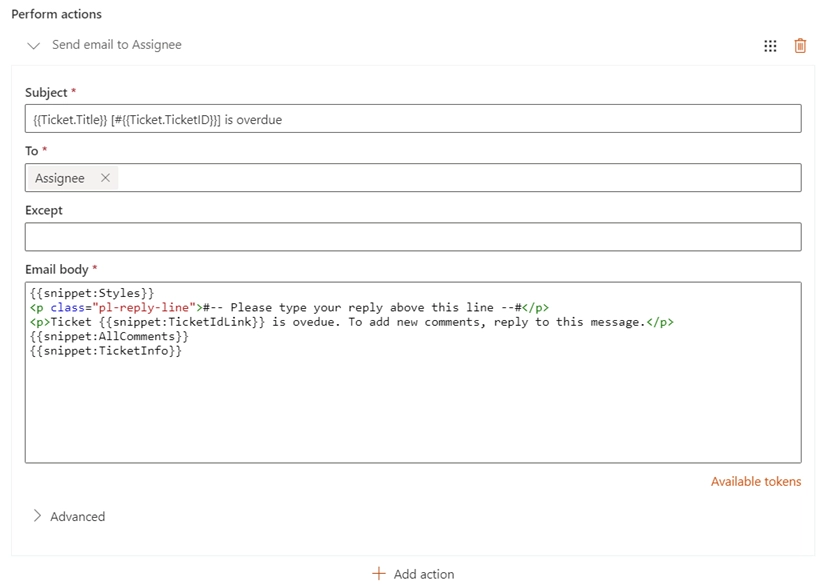Screen dimensions: 836x585
Task: Delete the Send email action with trash icon
Action: 800,46
